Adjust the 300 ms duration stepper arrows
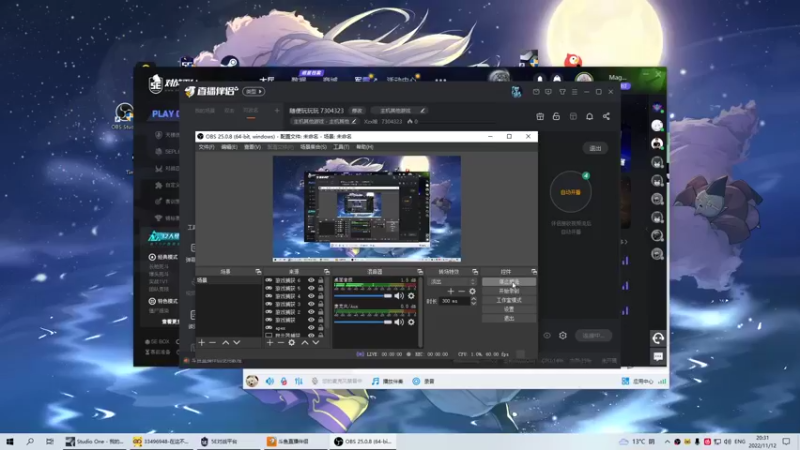The height and width of the screenshot is (450, 800). pyautogui.click(x=473, y=301)
